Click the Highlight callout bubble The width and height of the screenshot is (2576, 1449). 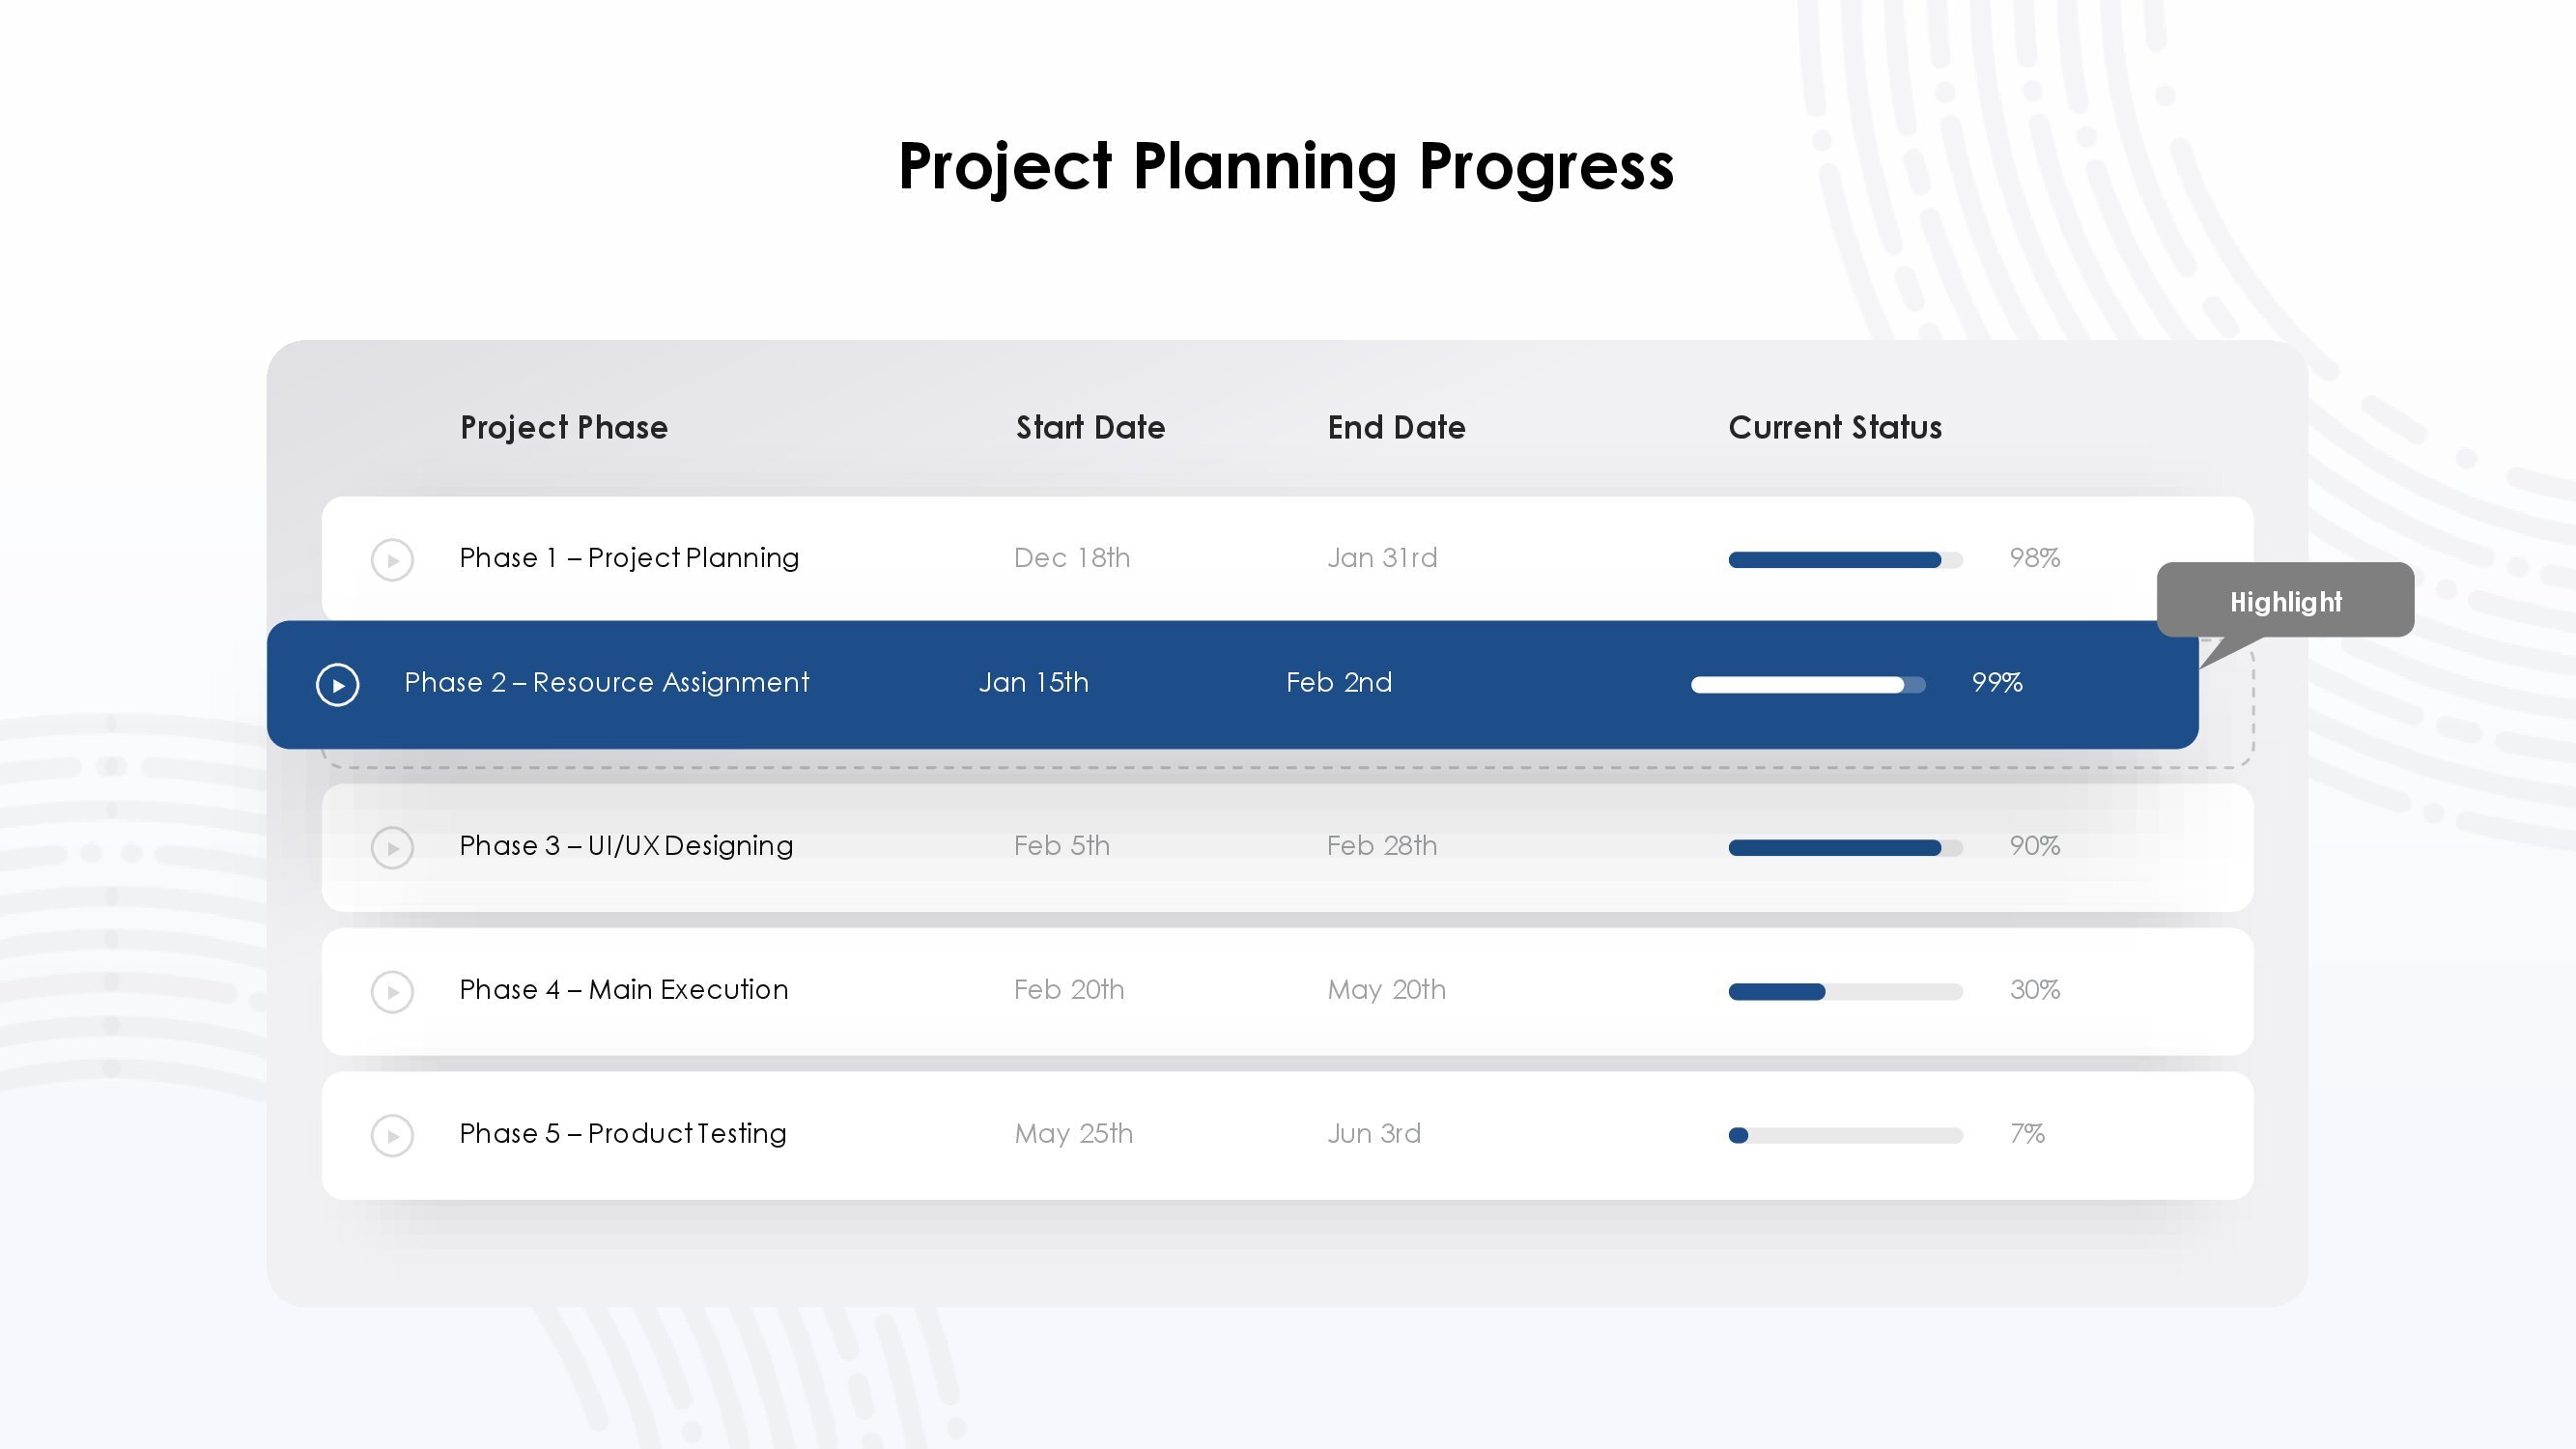click(2285, 600)
